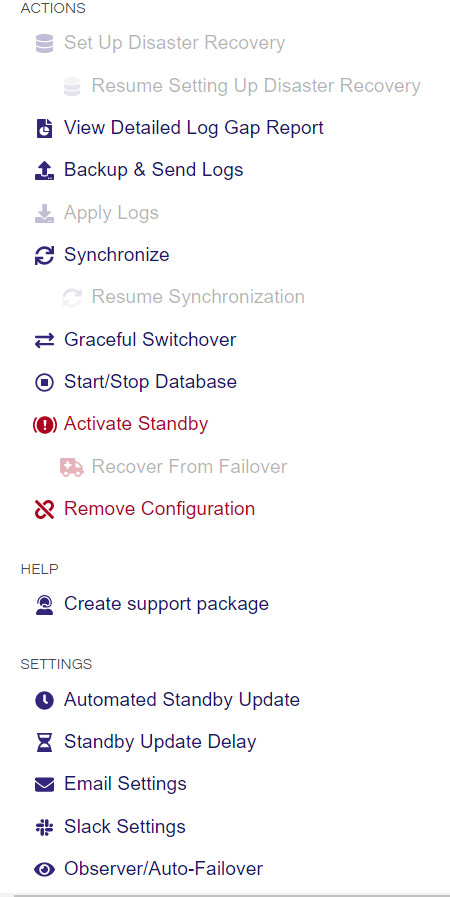Open Observer/Auto-Failover settings label
Screen dimensions: 450x897
164,869
